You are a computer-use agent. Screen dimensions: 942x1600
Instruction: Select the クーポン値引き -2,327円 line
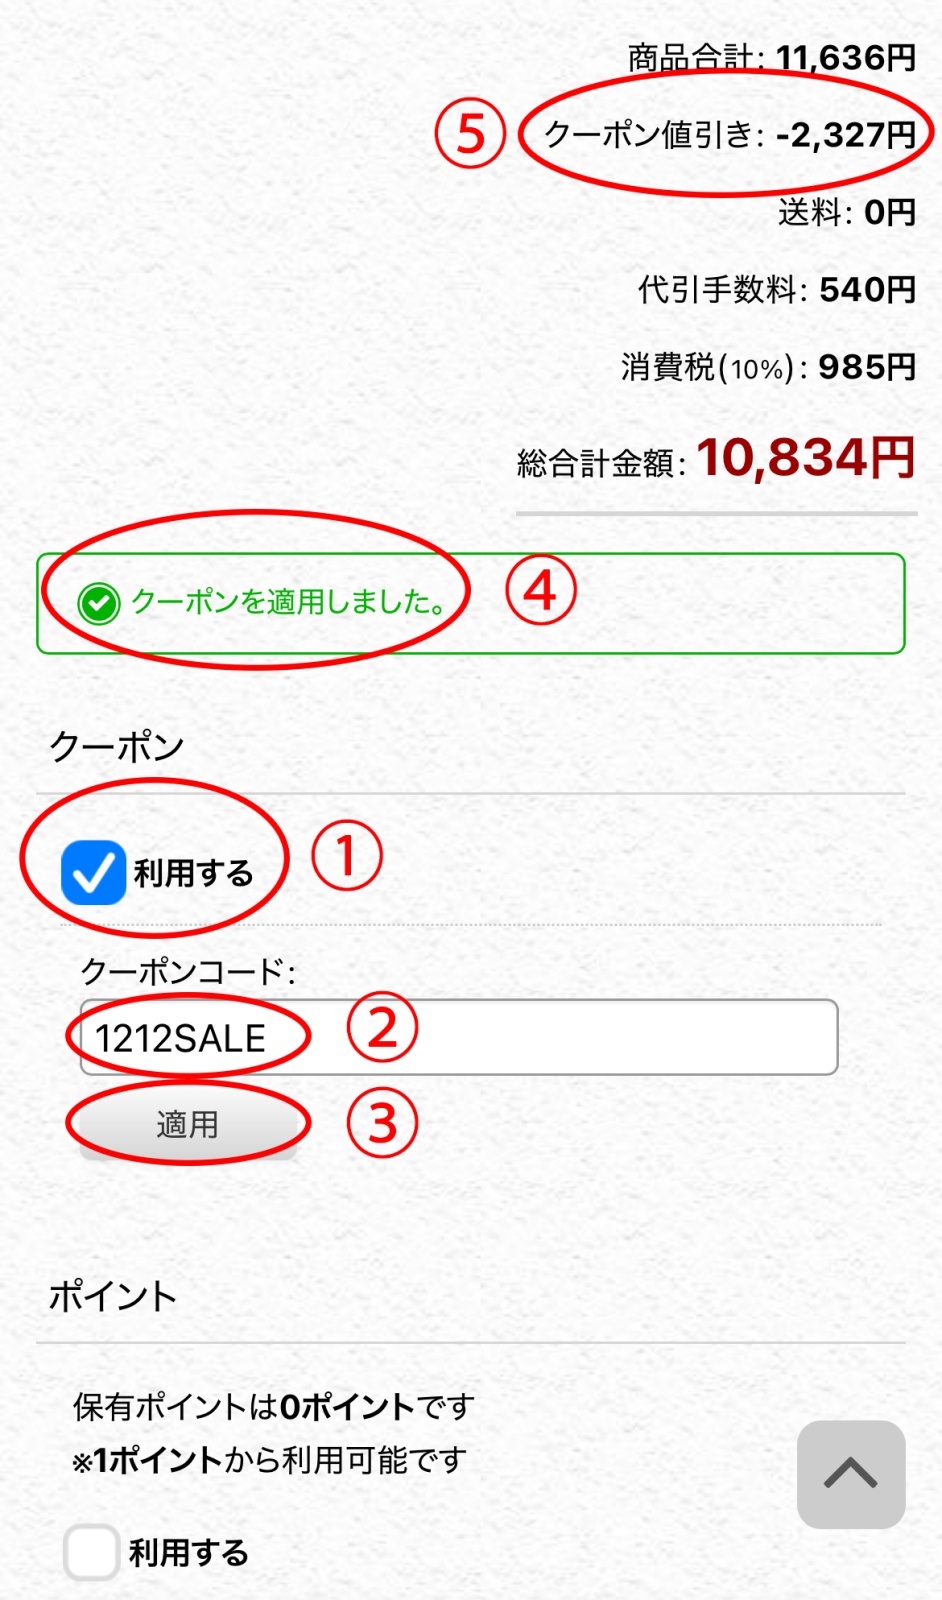point(729,134)
